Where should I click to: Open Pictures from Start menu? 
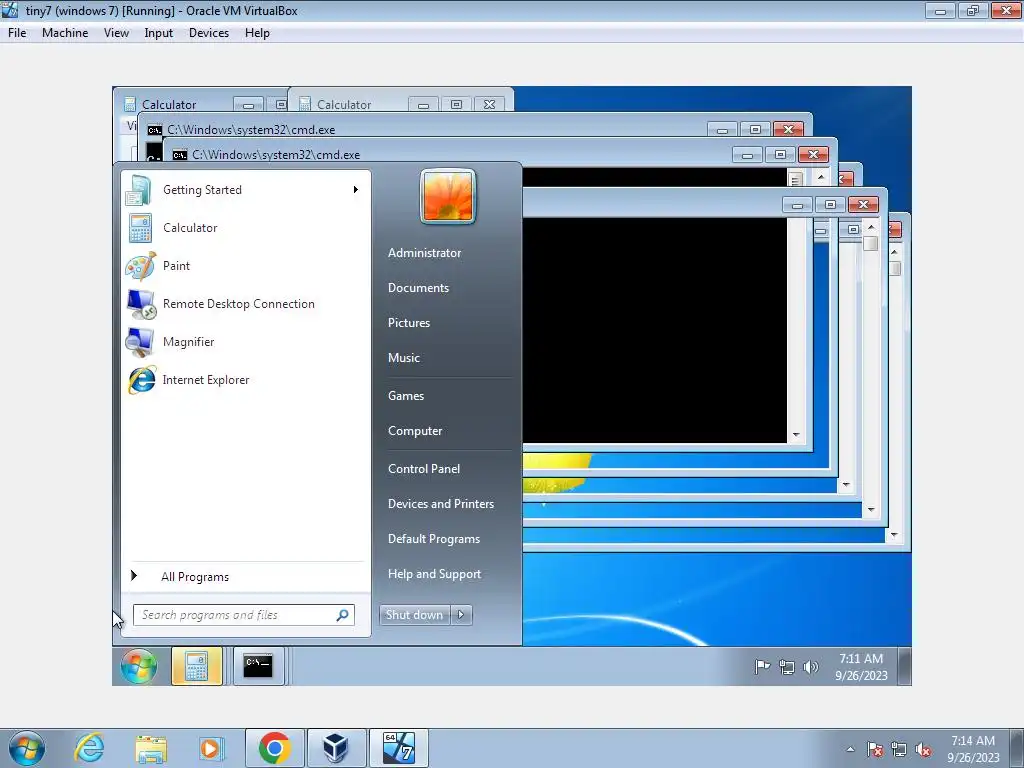click(409, 323)
